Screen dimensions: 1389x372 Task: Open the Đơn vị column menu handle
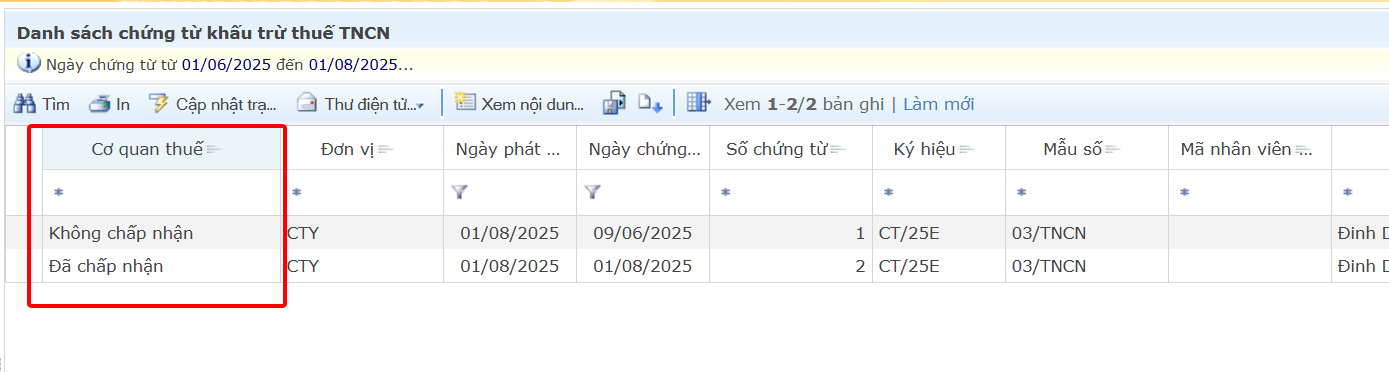pos(386,150)
